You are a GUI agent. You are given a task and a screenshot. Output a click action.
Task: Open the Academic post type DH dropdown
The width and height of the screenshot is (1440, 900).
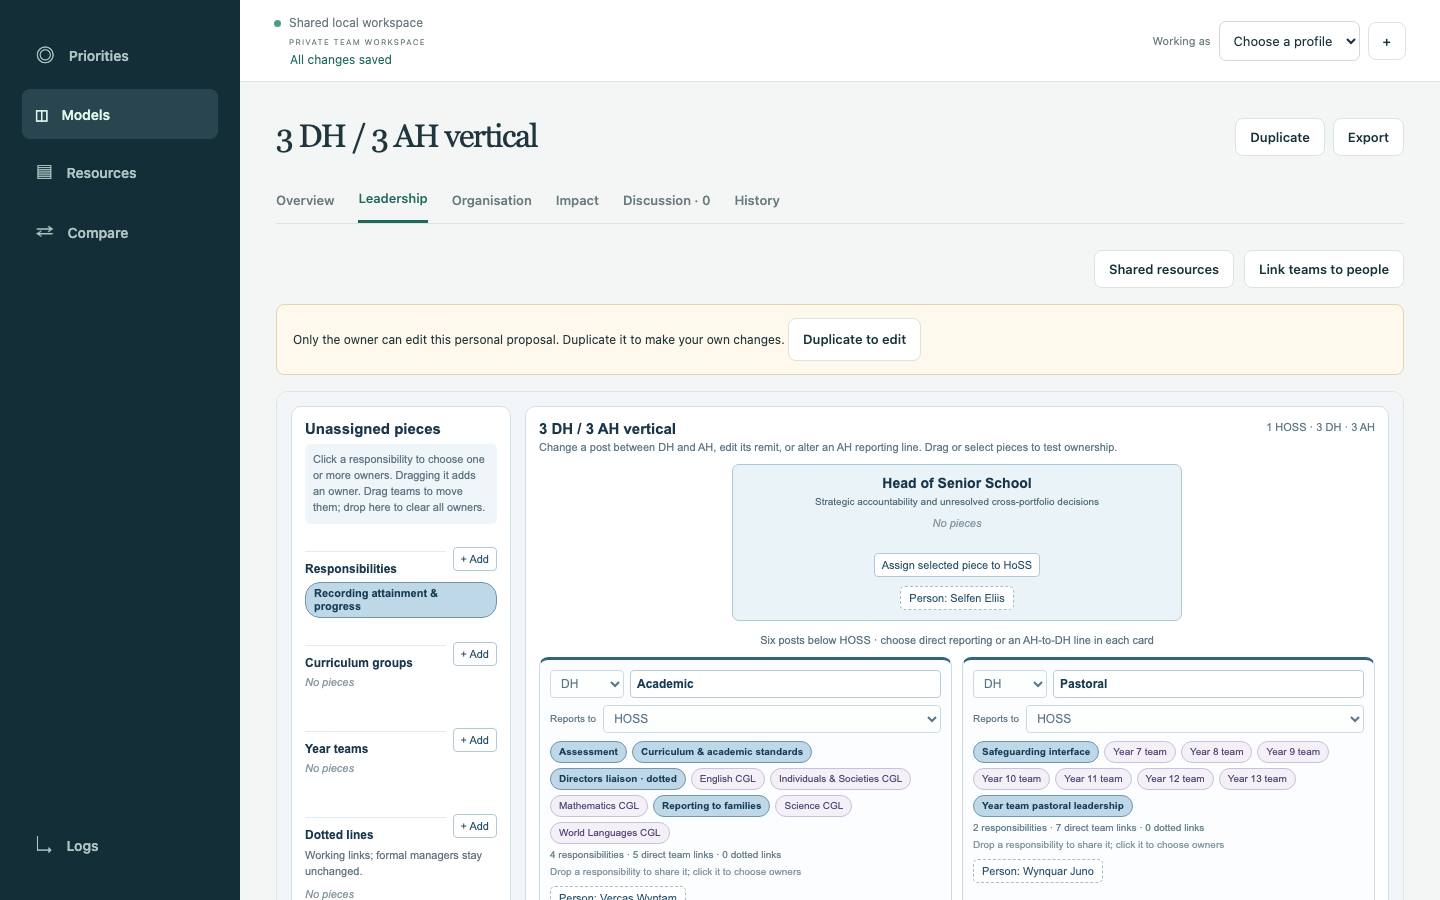coord(587,684)
